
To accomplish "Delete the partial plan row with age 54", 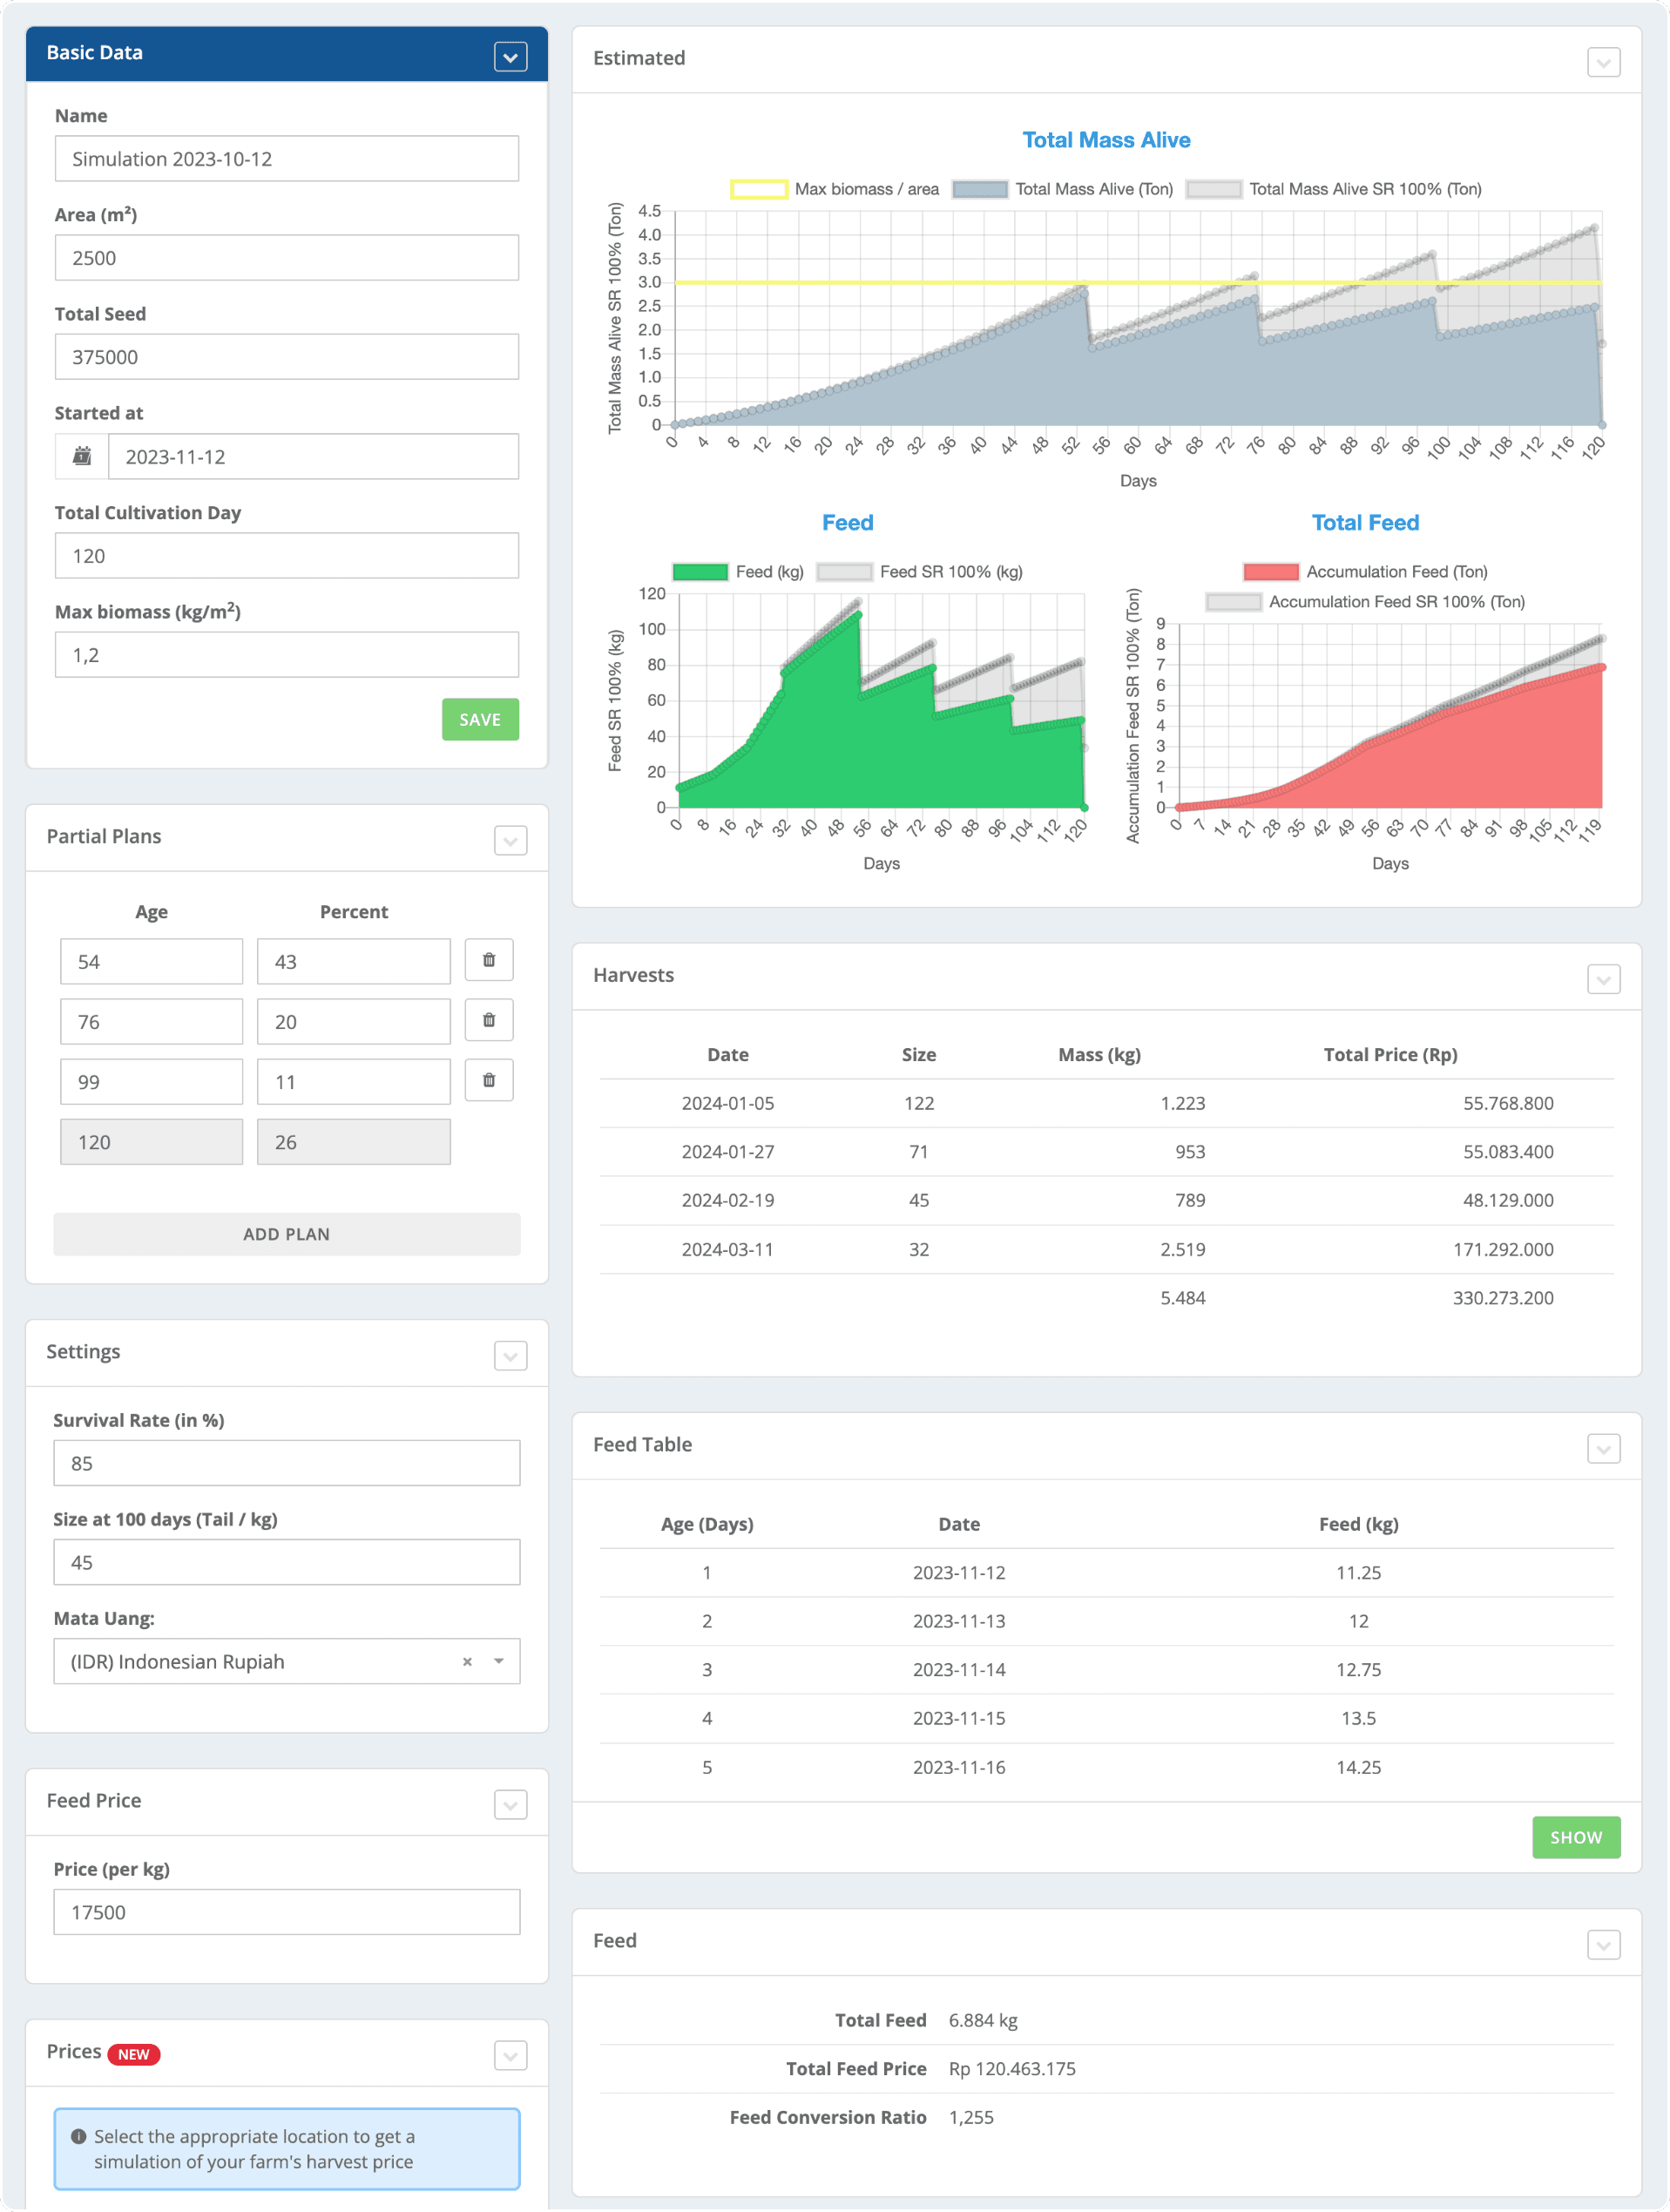I will pyautogui.click(x=489, y=960).
